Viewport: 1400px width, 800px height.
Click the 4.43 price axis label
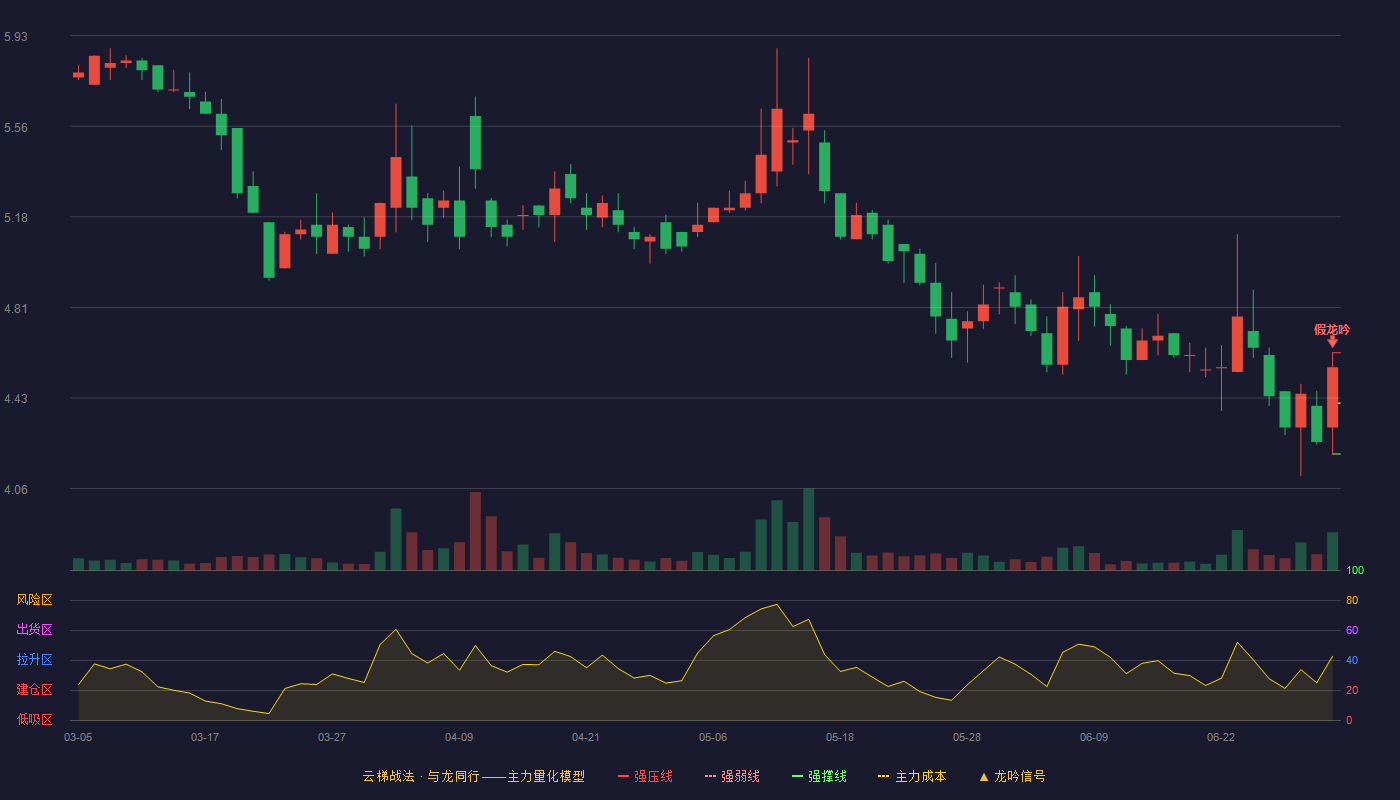pos(16,399)
